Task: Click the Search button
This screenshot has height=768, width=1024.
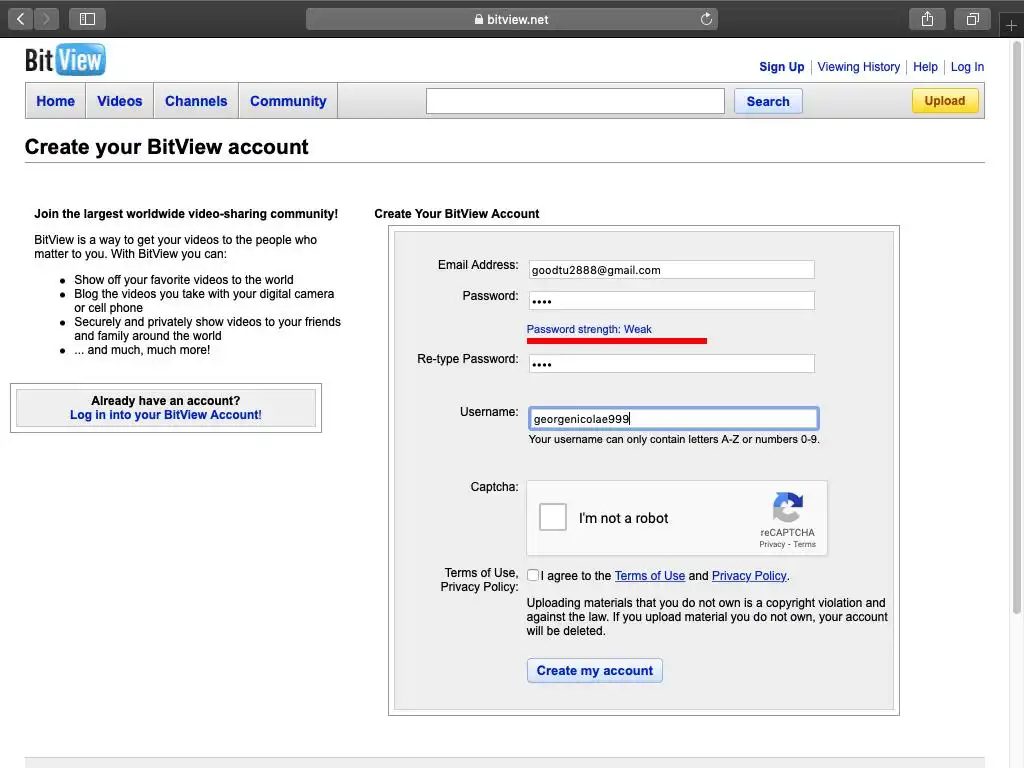Action: (x=768, y=101)
